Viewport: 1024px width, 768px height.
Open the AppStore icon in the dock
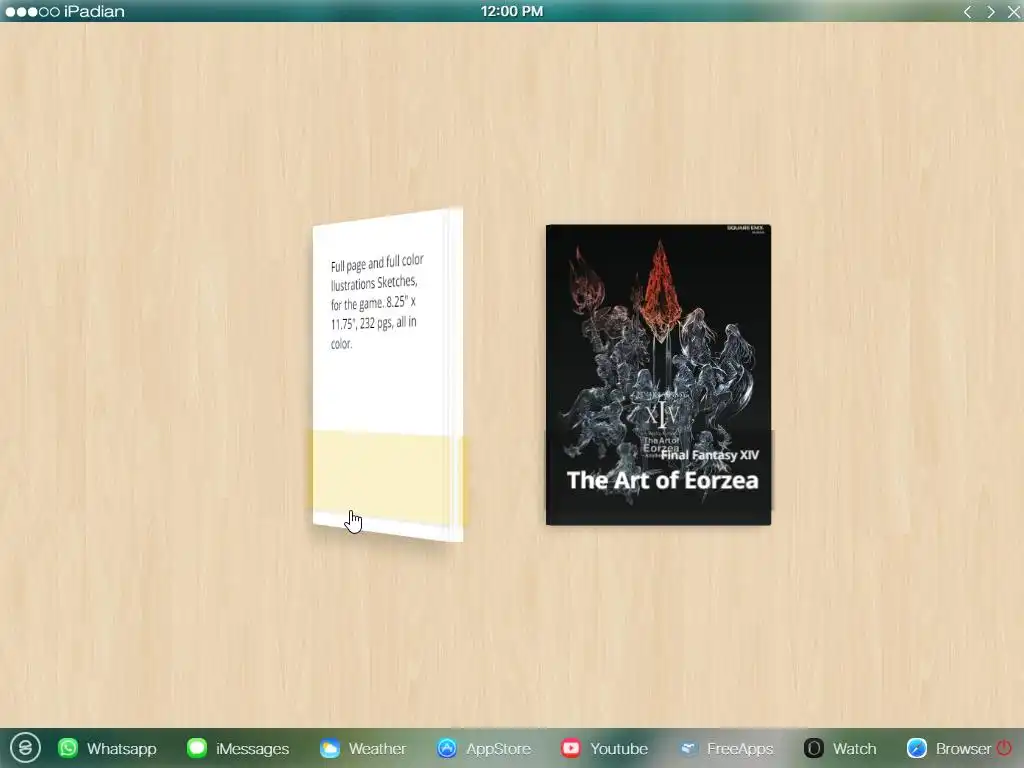click(447, 748)
